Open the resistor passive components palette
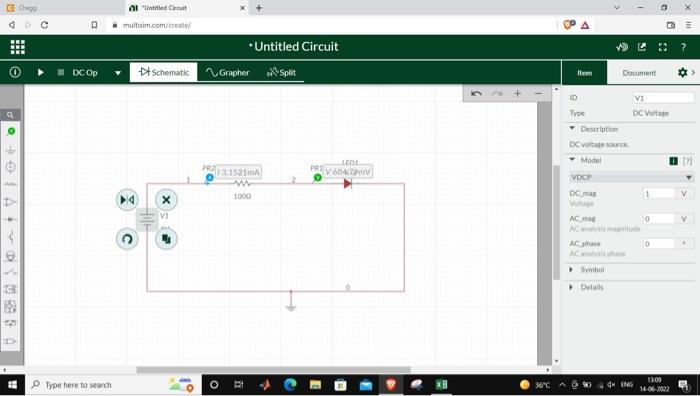The width and height of the screenshot is (700, 396). coord(10,184)
